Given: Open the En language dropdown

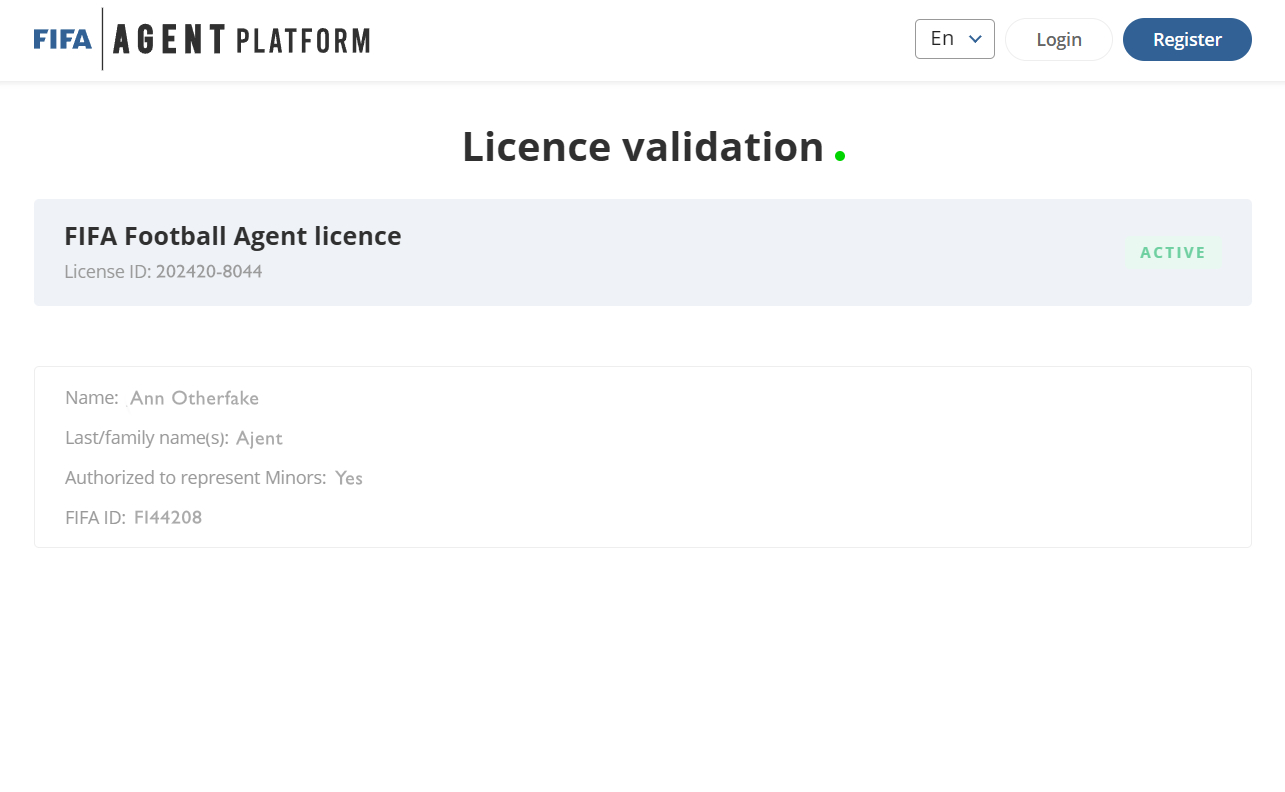Looking at the screenshot, I should [x=955, y=39].
